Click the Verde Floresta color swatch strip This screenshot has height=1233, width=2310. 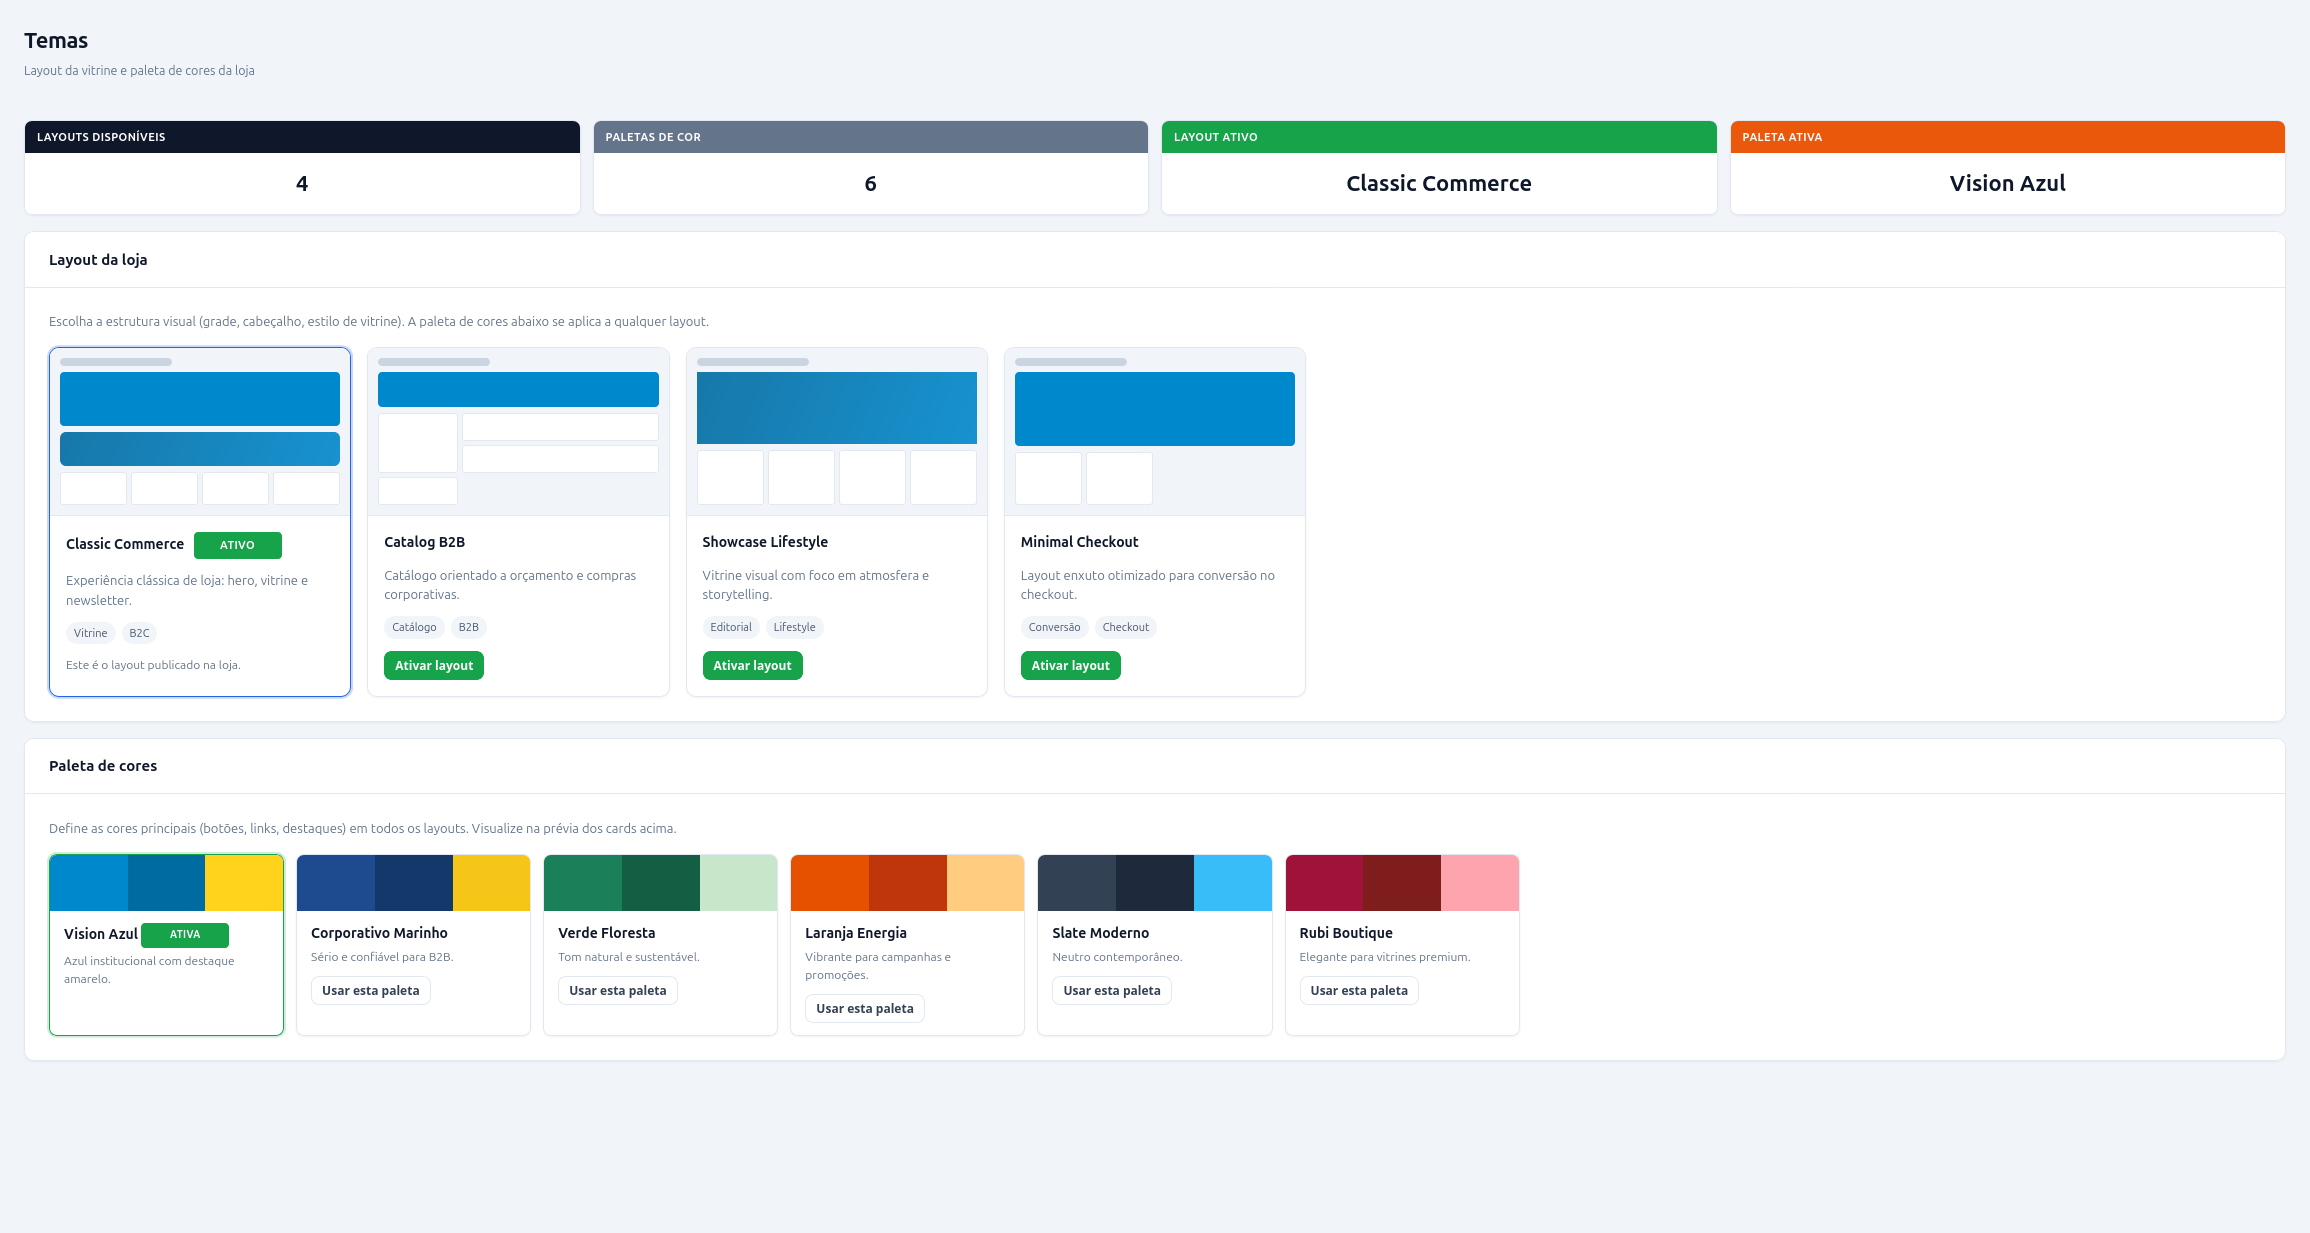(x=661, y=883)
